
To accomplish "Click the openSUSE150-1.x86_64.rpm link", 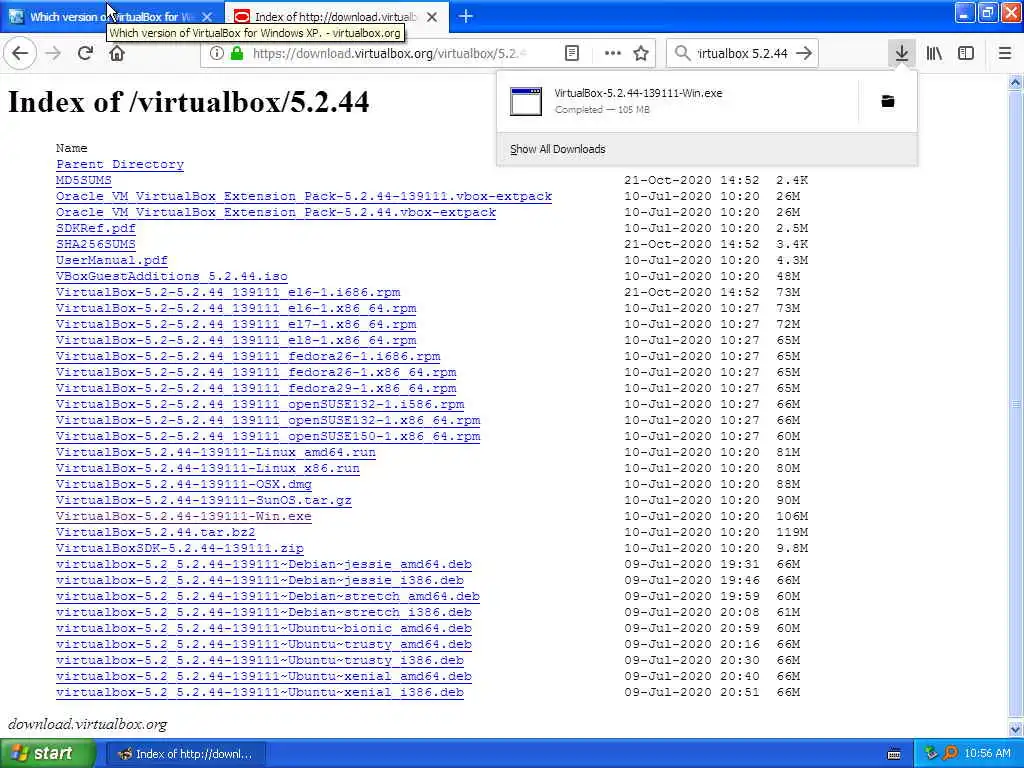I will tap(268, 436).
